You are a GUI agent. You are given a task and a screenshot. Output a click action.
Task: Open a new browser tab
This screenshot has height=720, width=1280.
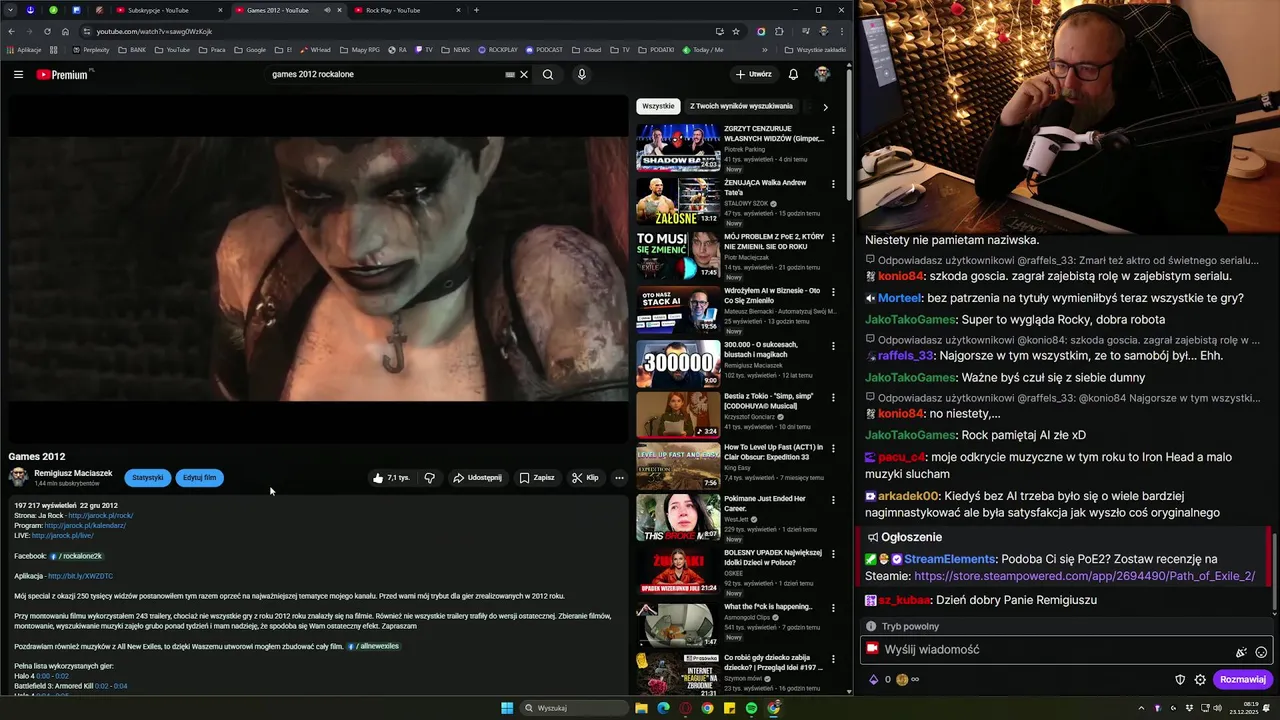pos(476,10)
